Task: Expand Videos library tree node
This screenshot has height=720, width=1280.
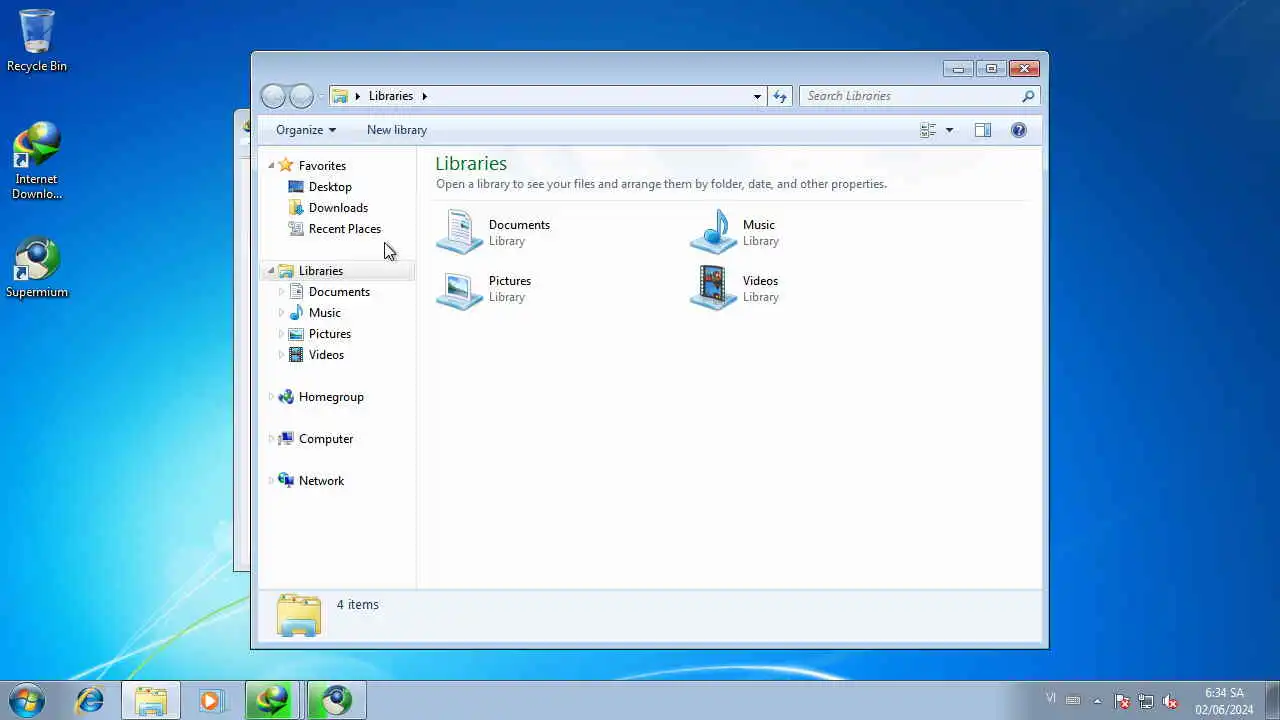Action: tap(281, 355)
